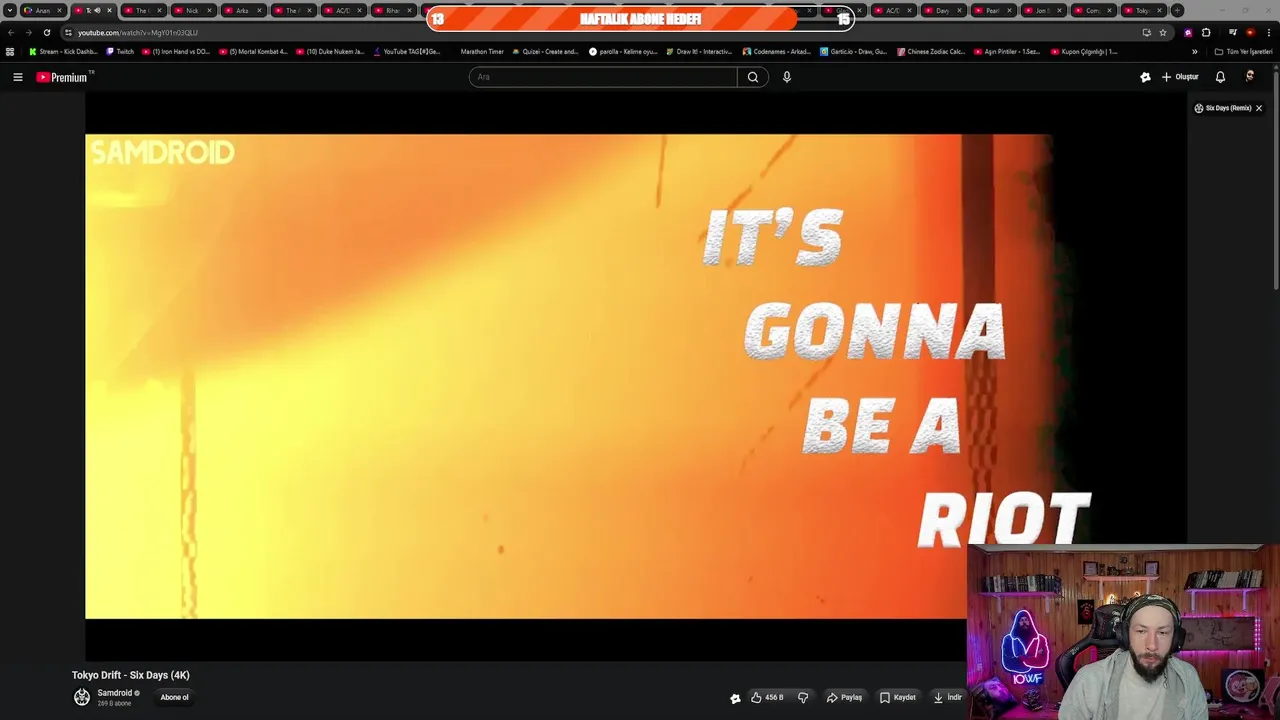This screenshot has height=720, width=1280.
Task: Open the Chinese Zodiac Calc bookmark
Action: [931, 52]
